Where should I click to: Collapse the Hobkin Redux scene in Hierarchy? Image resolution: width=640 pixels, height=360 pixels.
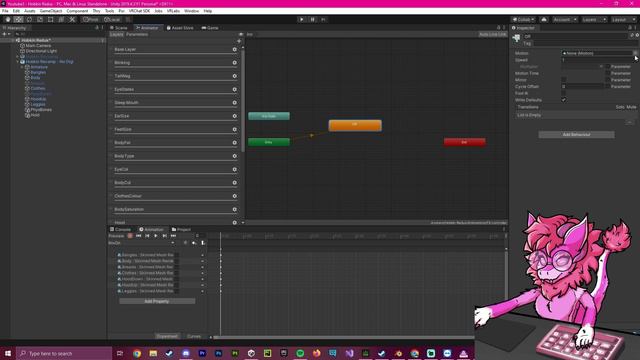coord(13,40)
